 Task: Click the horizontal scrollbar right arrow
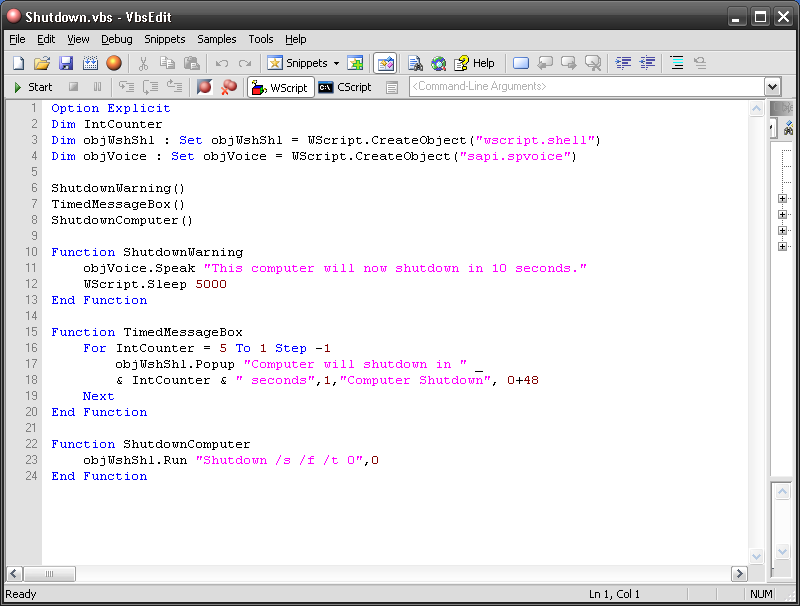[739, 574]
